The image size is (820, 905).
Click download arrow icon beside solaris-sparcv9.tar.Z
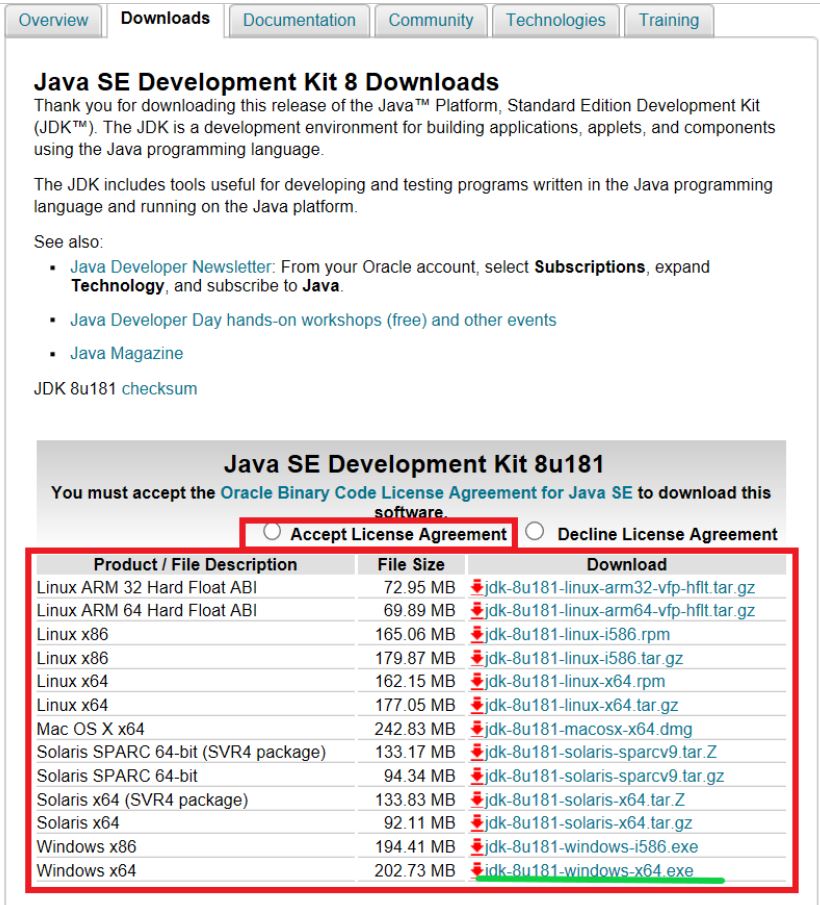point(477,752)
